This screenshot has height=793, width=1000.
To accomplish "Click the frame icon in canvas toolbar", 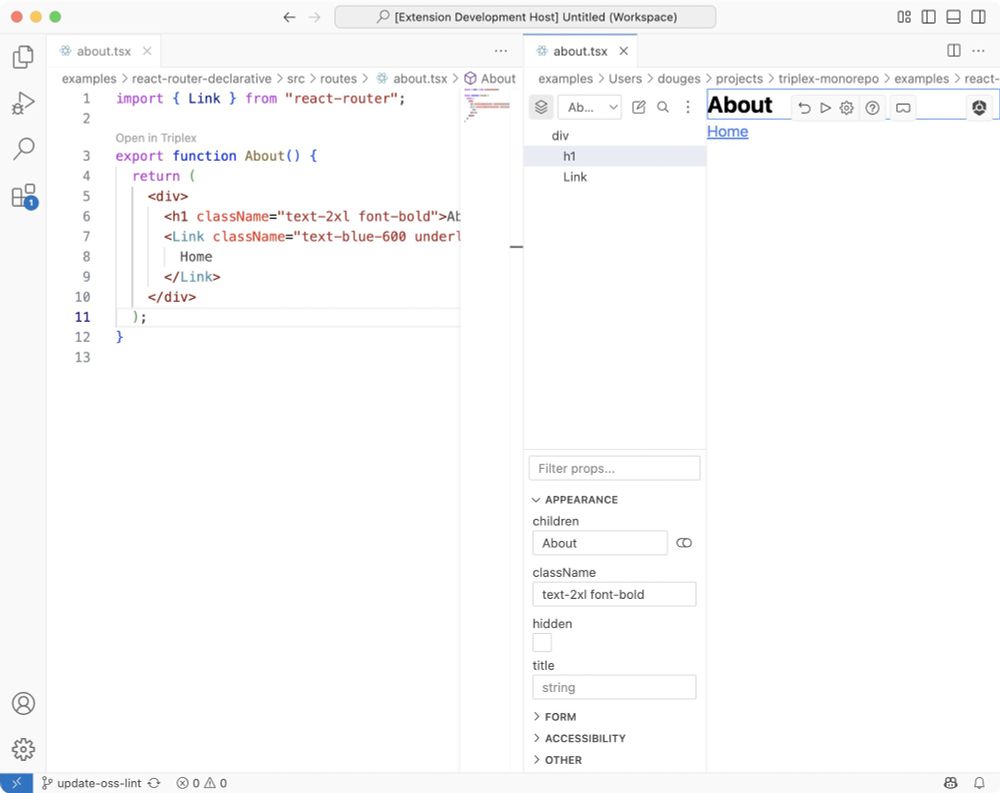I will (903, 108).
